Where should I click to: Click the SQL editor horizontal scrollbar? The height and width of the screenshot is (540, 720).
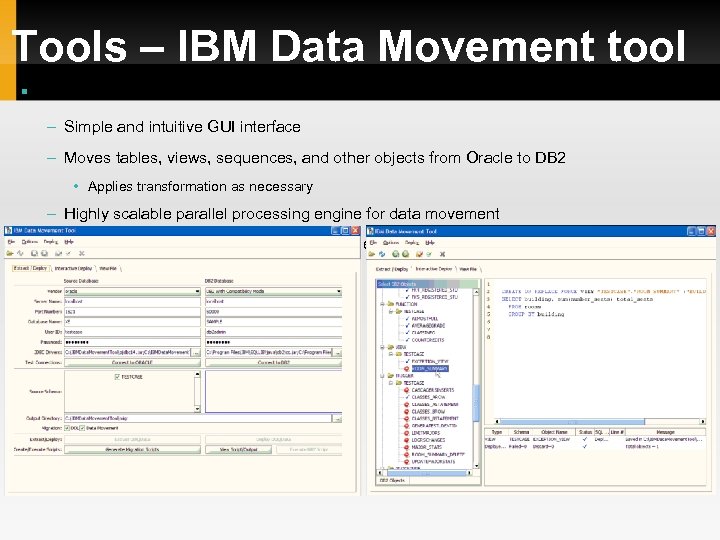[x=599, y=421]
